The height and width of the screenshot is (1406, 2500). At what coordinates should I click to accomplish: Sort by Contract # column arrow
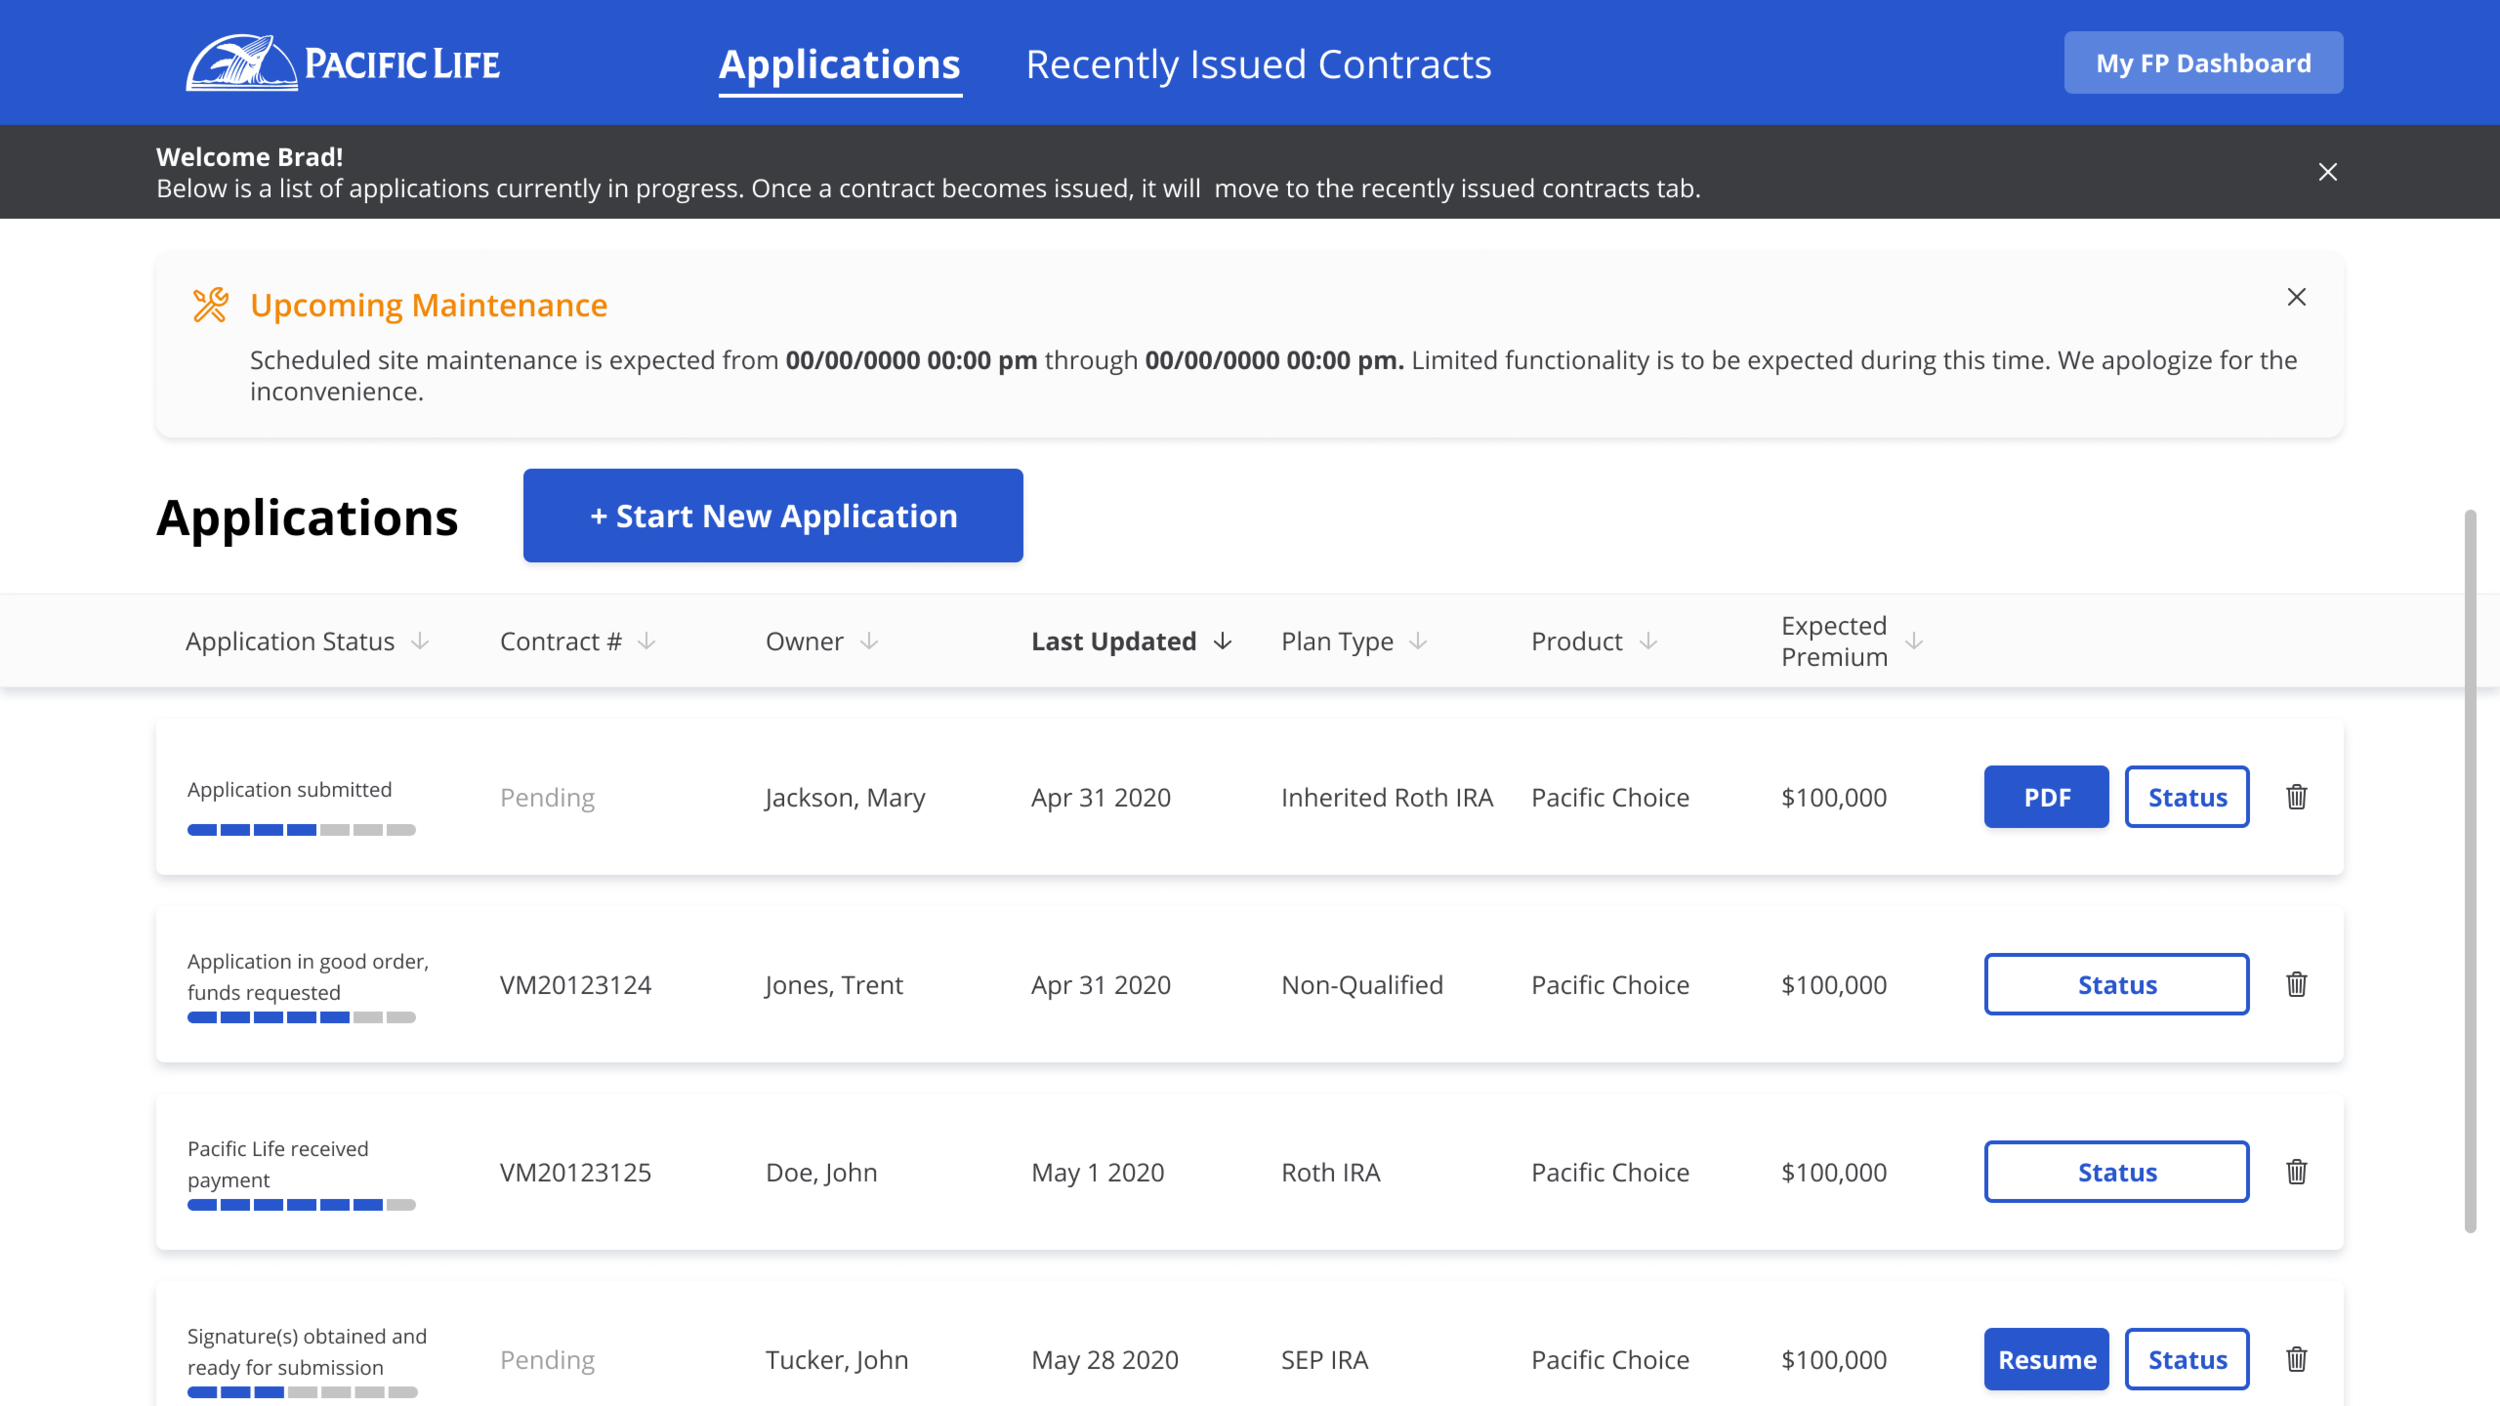pyautogui.click(x=647, y=641)
